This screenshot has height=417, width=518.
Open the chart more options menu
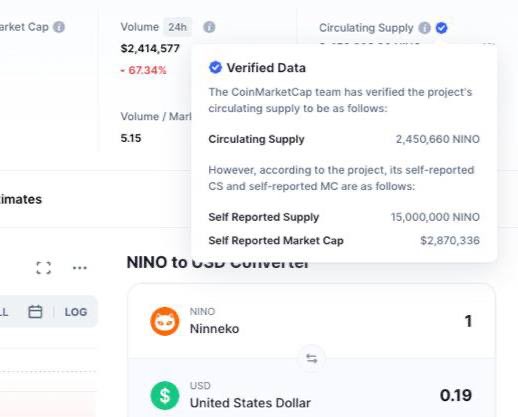tap(80, 268)
